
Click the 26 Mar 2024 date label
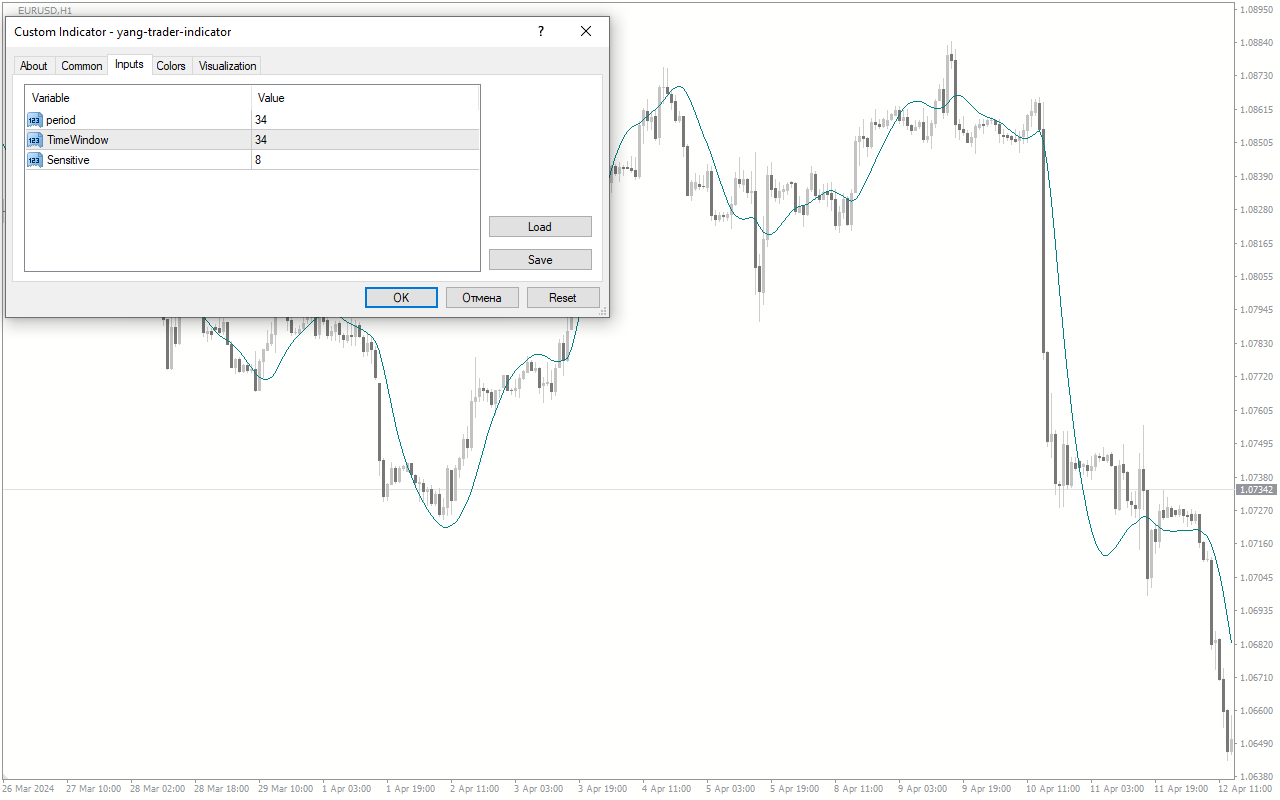pos(30,789)
